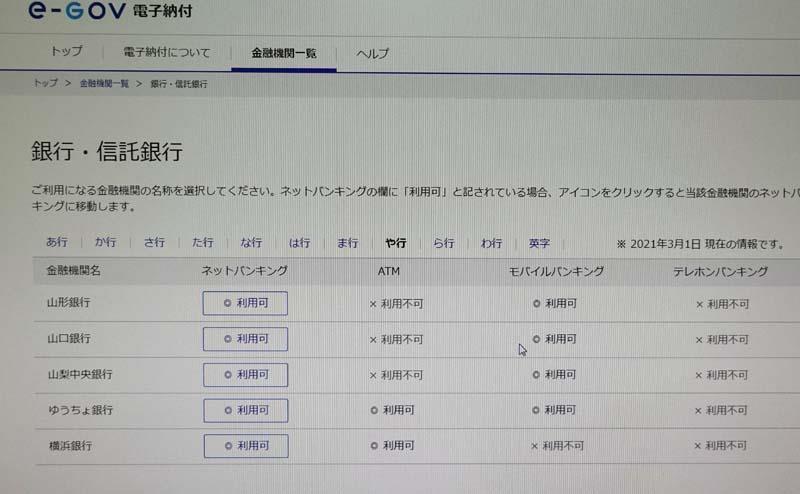Click ゆうちょ銀行 ATM 利用可 cell
The width and height of the screenshot is (800, 494).
pyautogui.click(x=392, y=410)
